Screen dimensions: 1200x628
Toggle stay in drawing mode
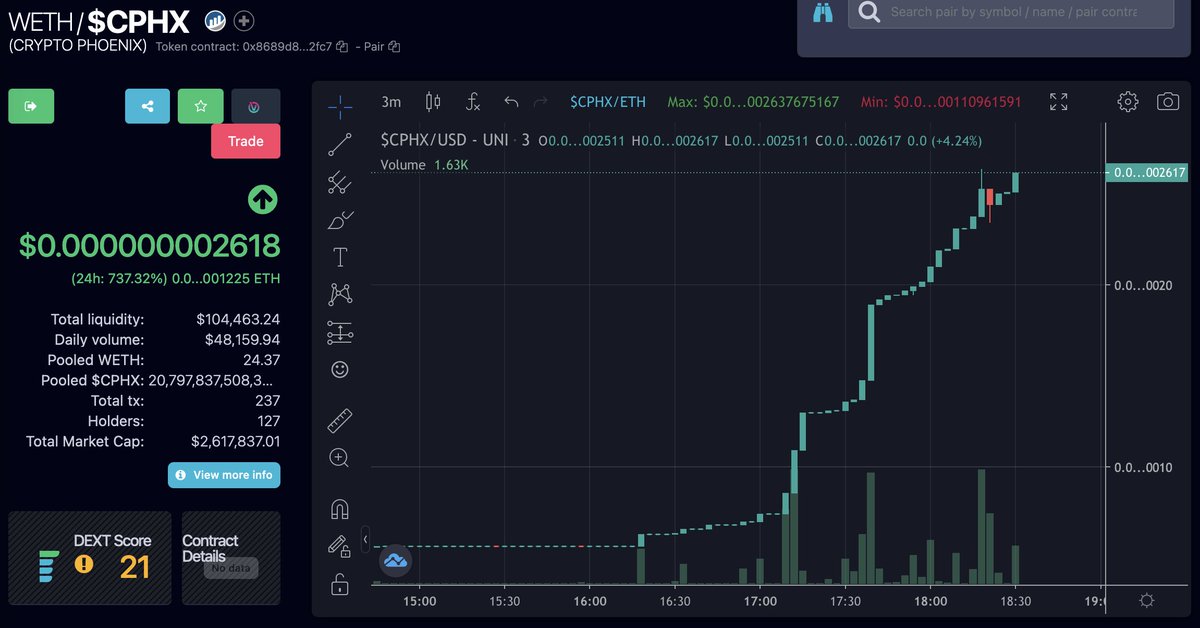(x=340, y=546)
